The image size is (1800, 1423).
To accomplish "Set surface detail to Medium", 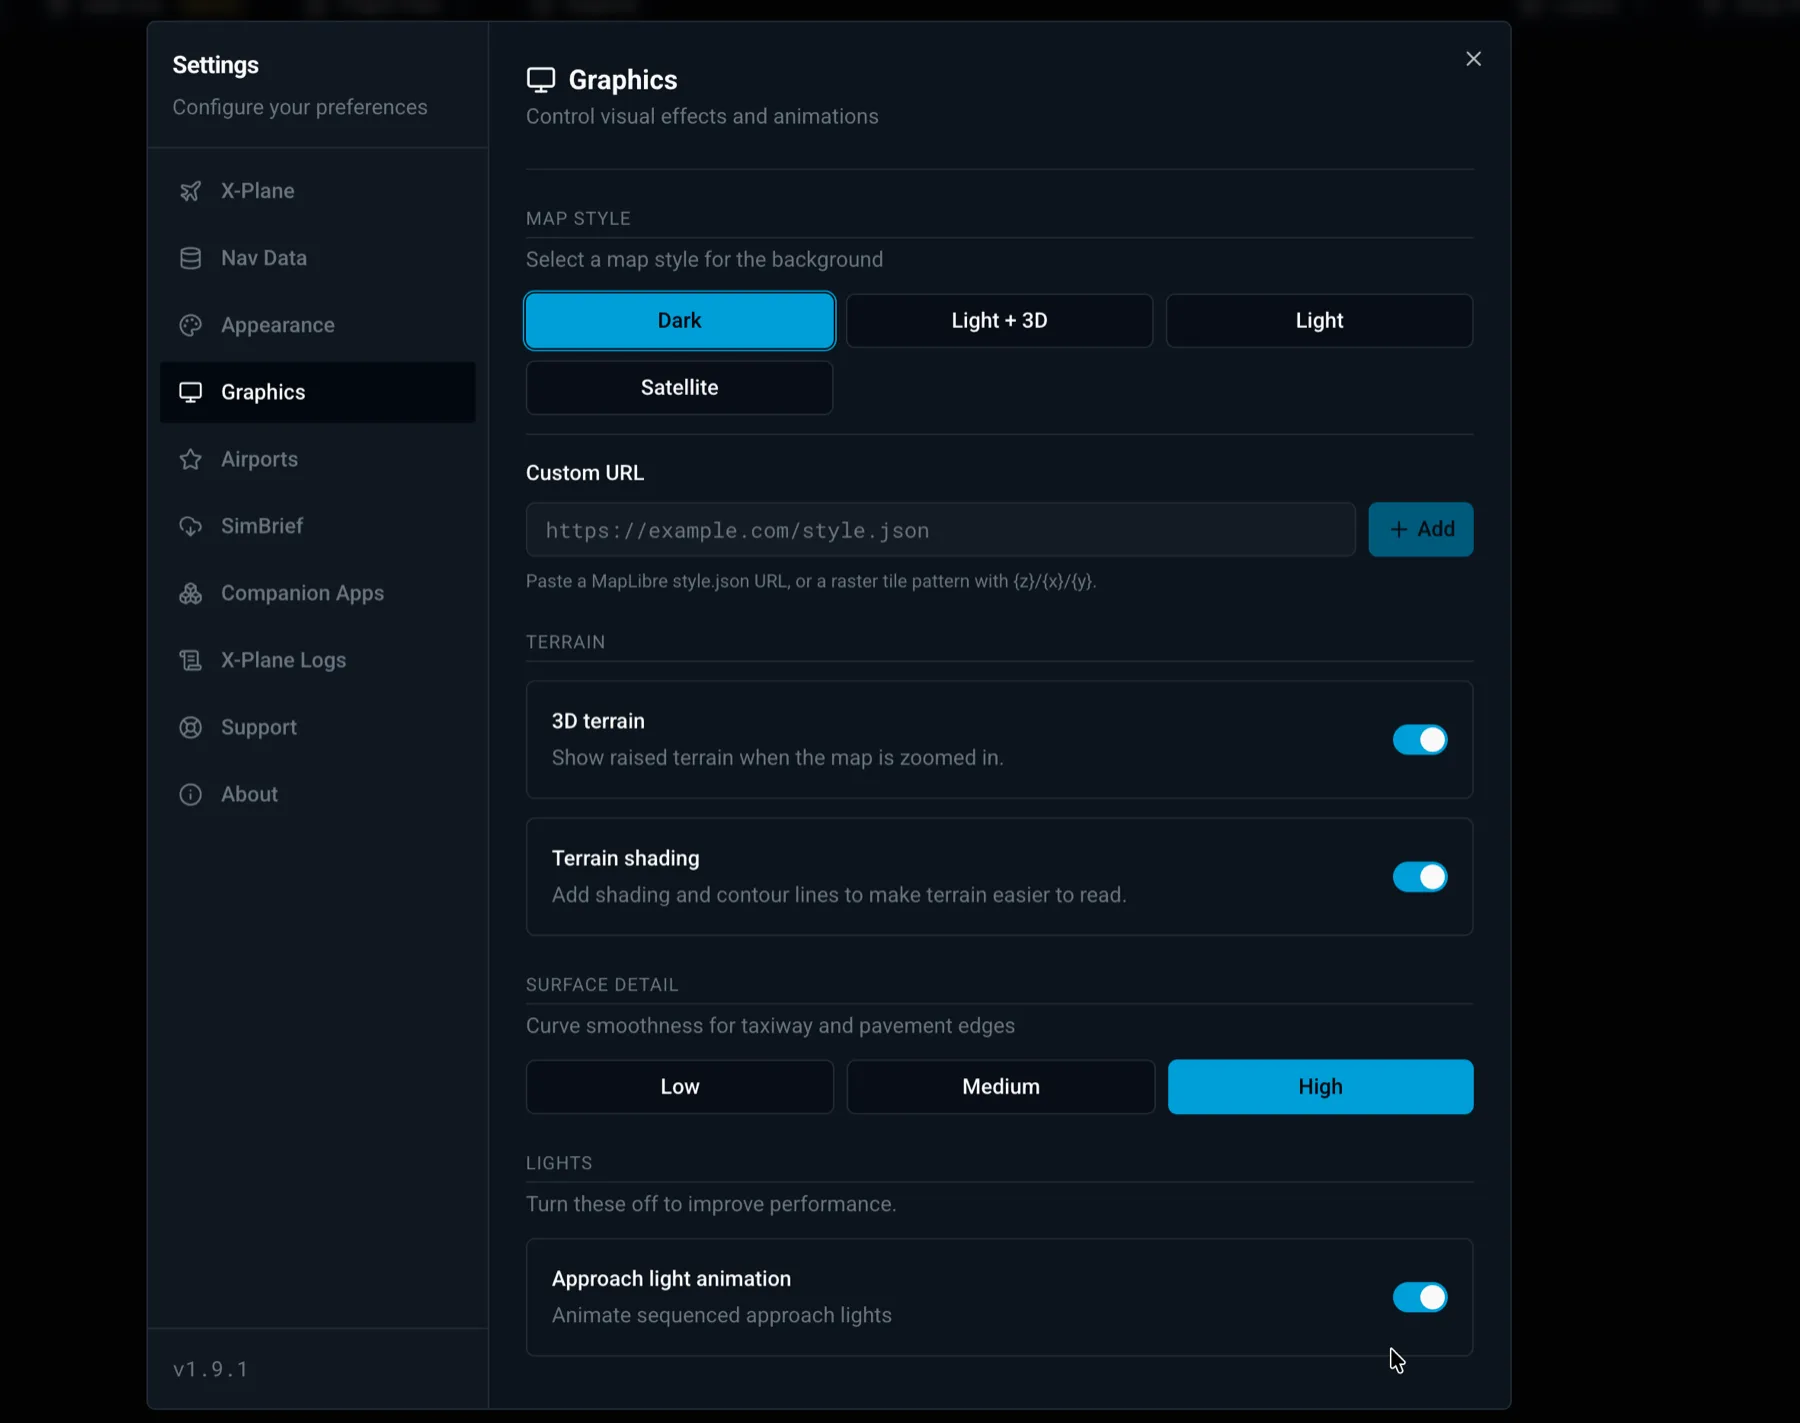I will click(1001, 1087).
